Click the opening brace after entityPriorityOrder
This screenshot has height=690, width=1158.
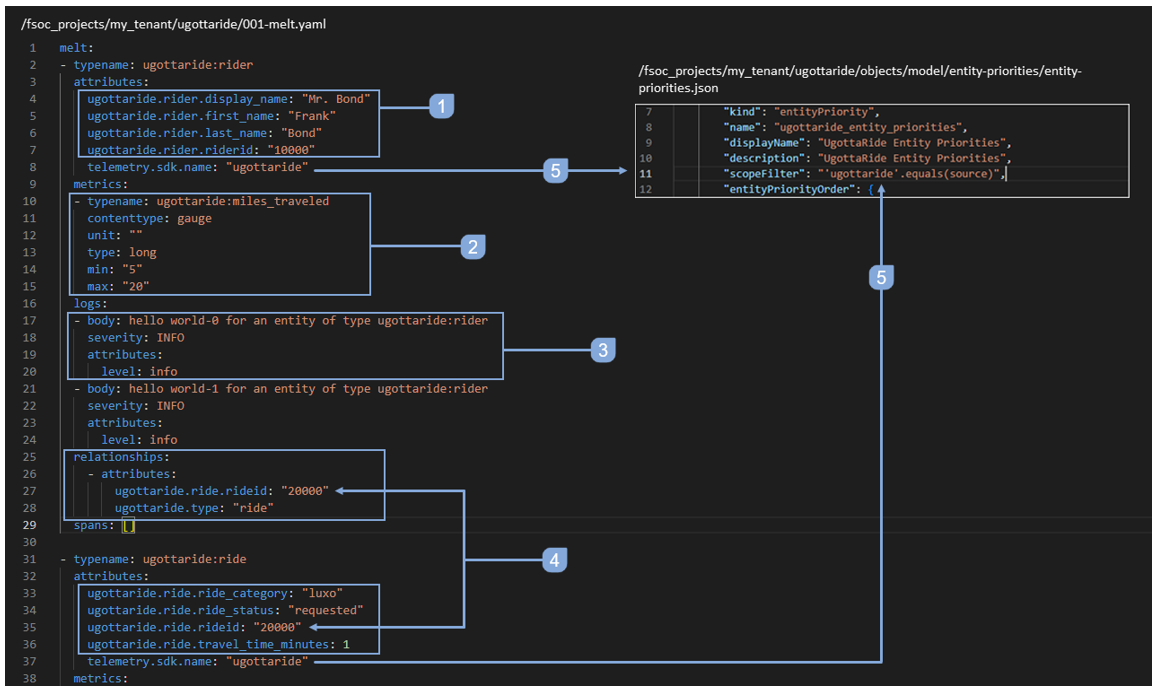[872, 189]
